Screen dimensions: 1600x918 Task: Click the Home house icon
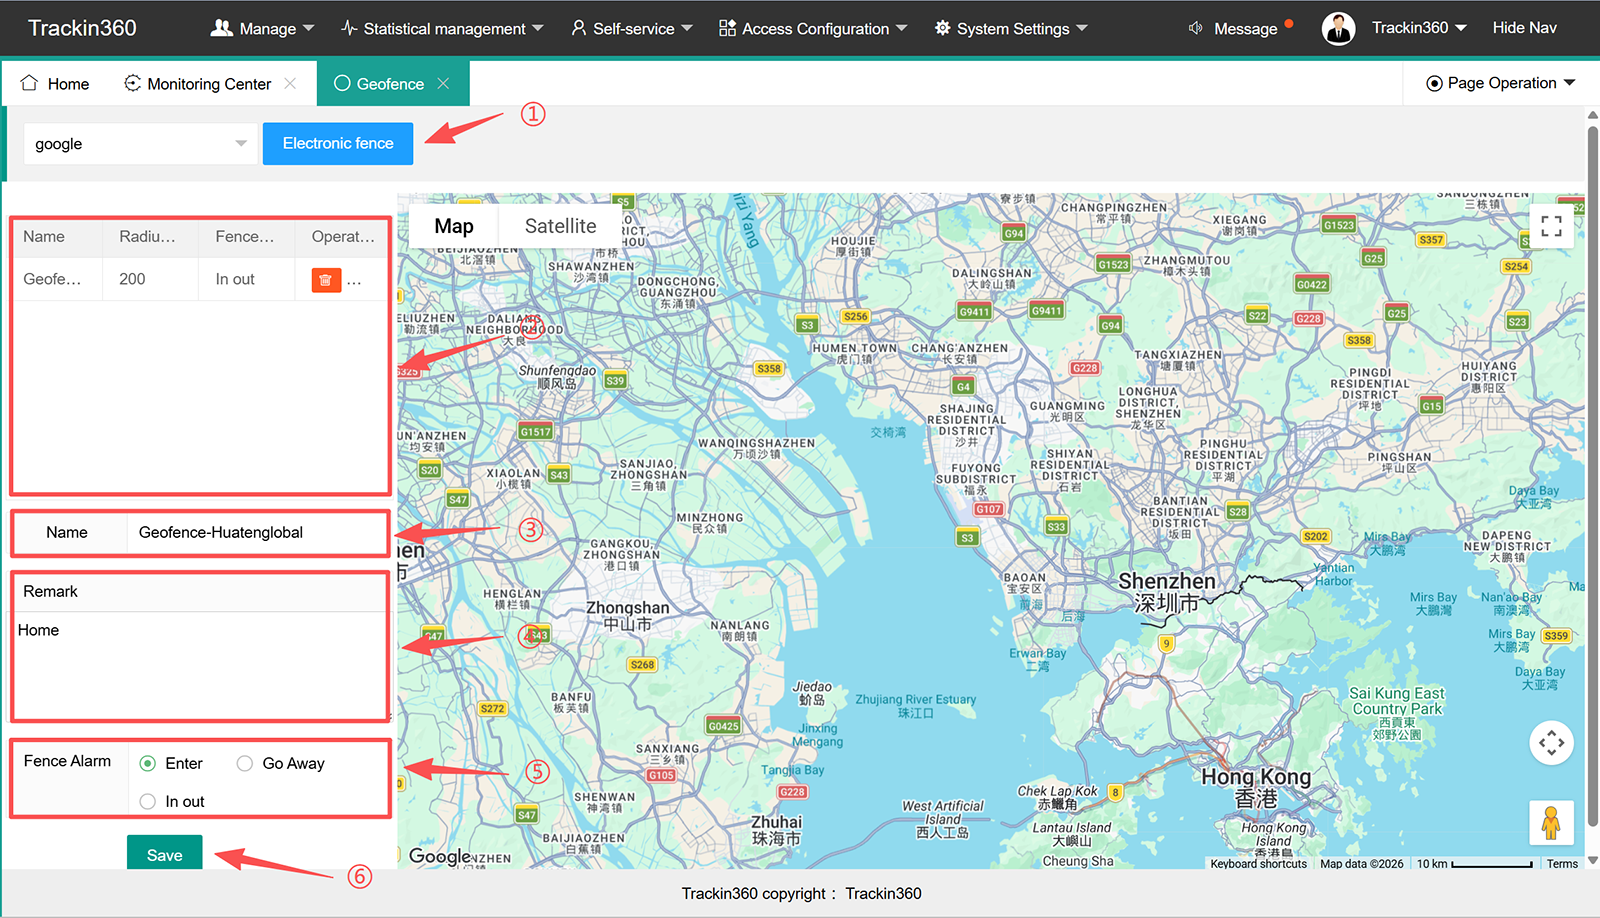tap(30, 83)
